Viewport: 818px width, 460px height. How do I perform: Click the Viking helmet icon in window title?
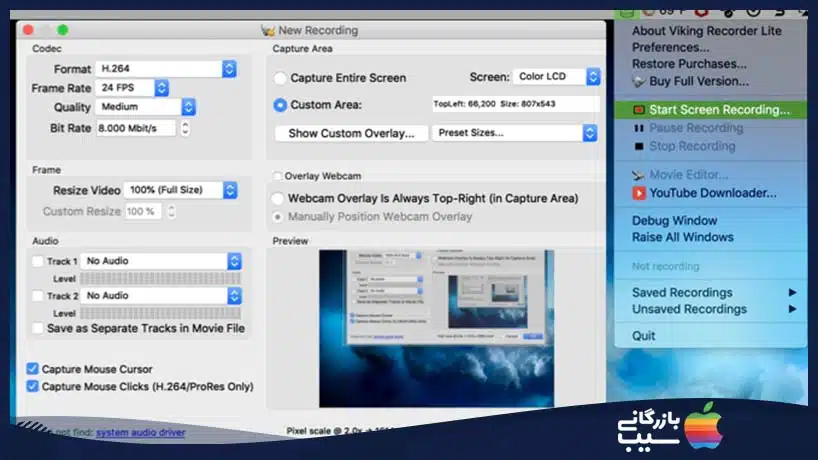pos(268,30)
